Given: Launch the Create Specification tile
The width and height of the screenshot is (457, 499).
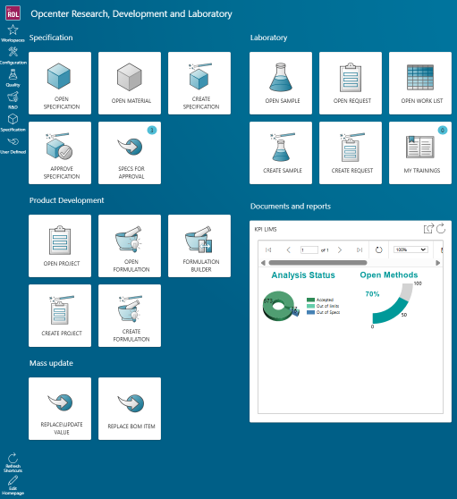Looking at the screenshot, I should click(x=199, y=83).
